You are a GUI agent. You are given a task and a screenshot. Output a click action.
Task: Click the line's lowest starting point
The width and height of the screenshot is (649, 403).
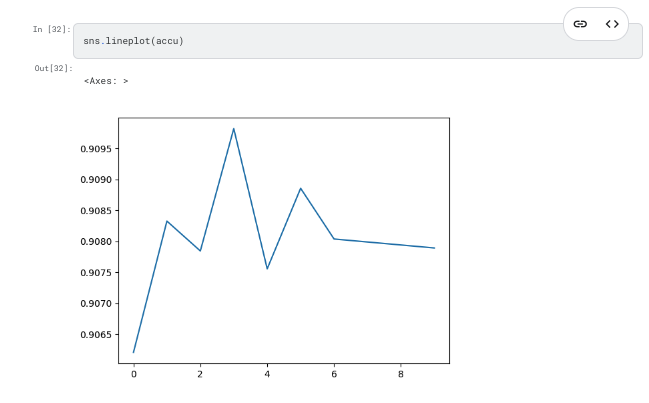click(134, 352)
